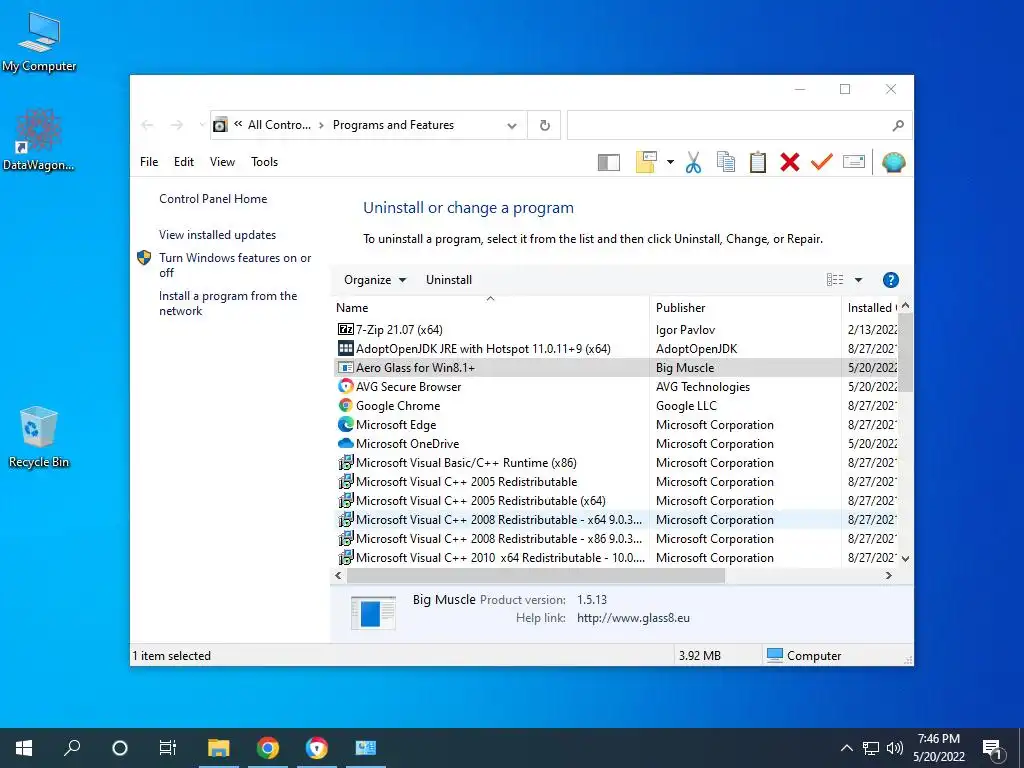Go to Control Panel Home
This screenshot has height=768, width=1024.
[x=213, y=199]
